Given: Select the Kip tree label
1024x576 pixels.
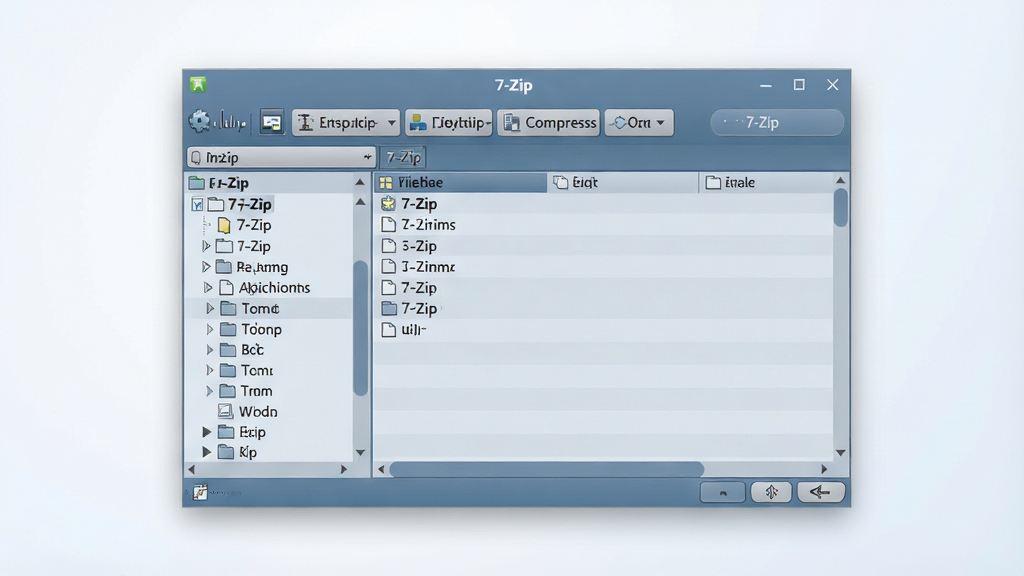Looking at the screenshot, I should coord(248,452).
